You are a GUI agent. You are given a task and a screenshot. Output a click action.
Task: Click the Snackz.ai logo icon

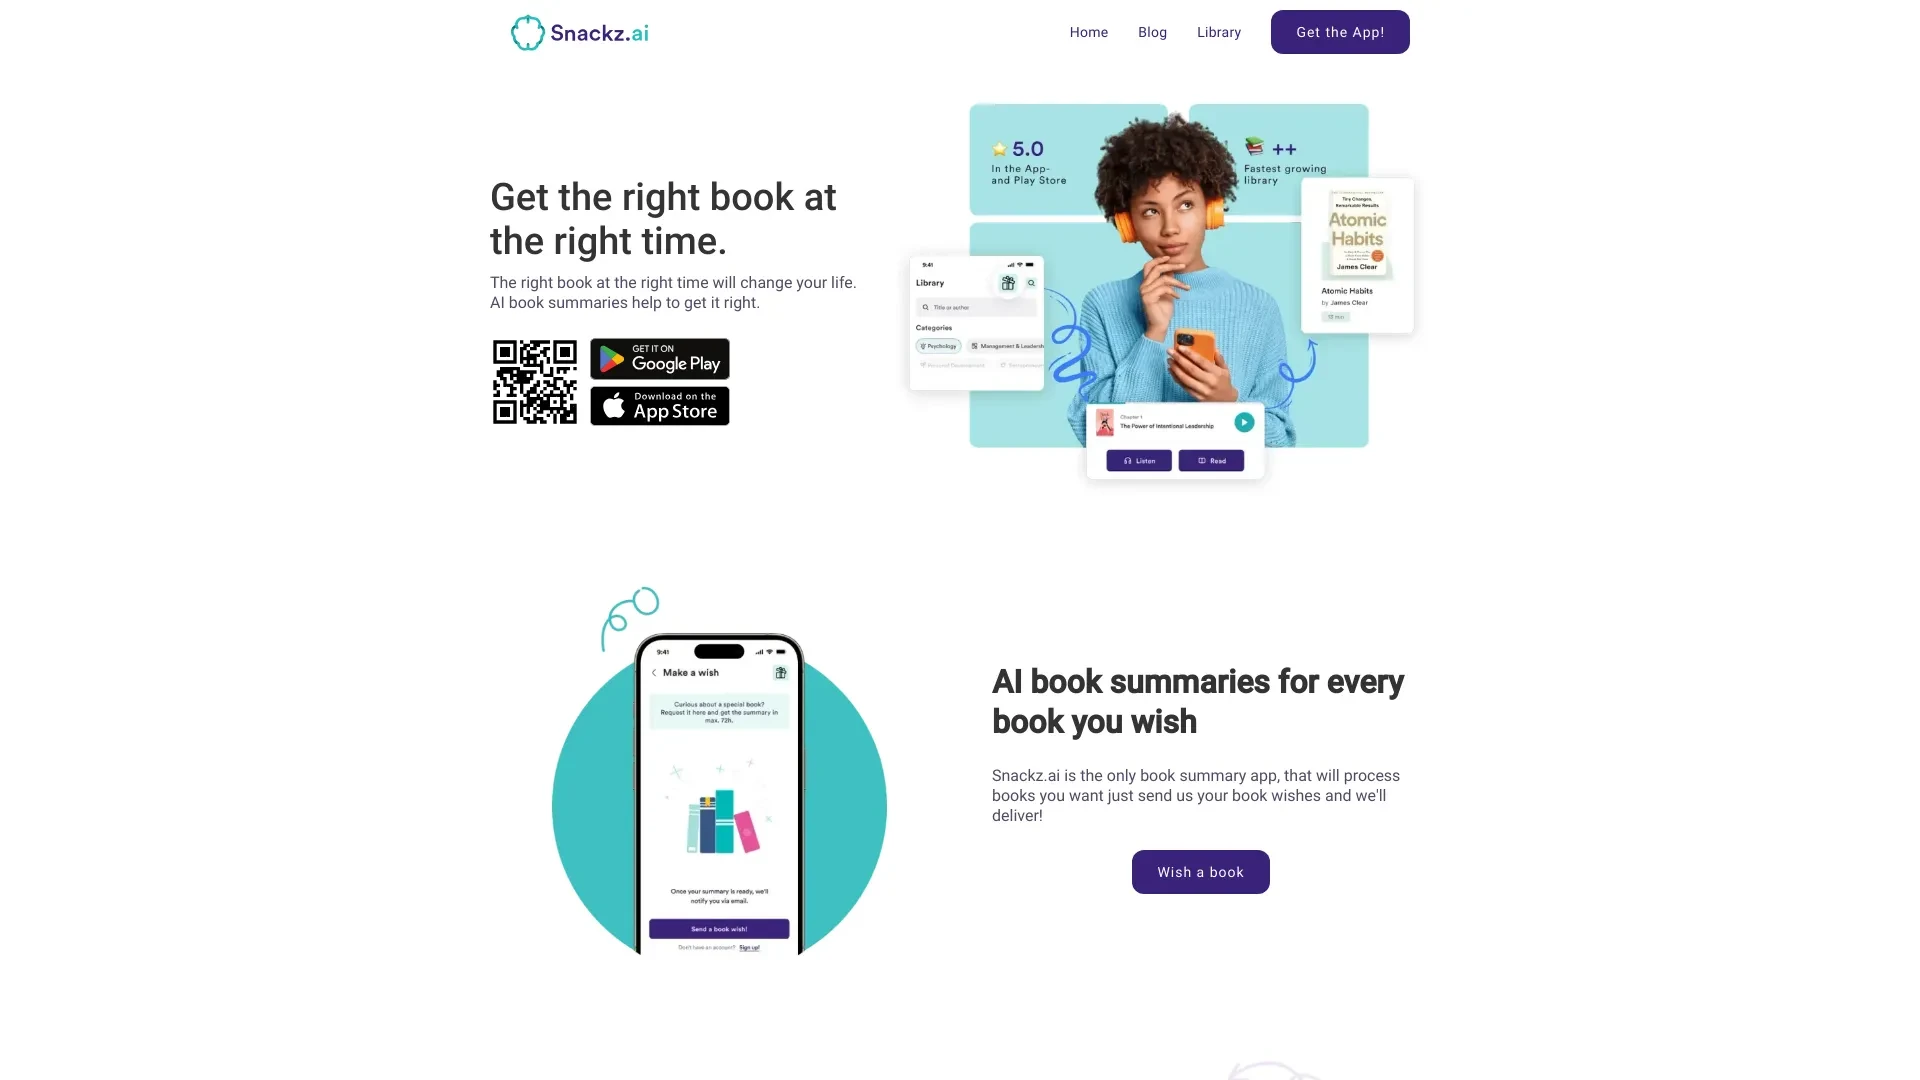[524, 32]
